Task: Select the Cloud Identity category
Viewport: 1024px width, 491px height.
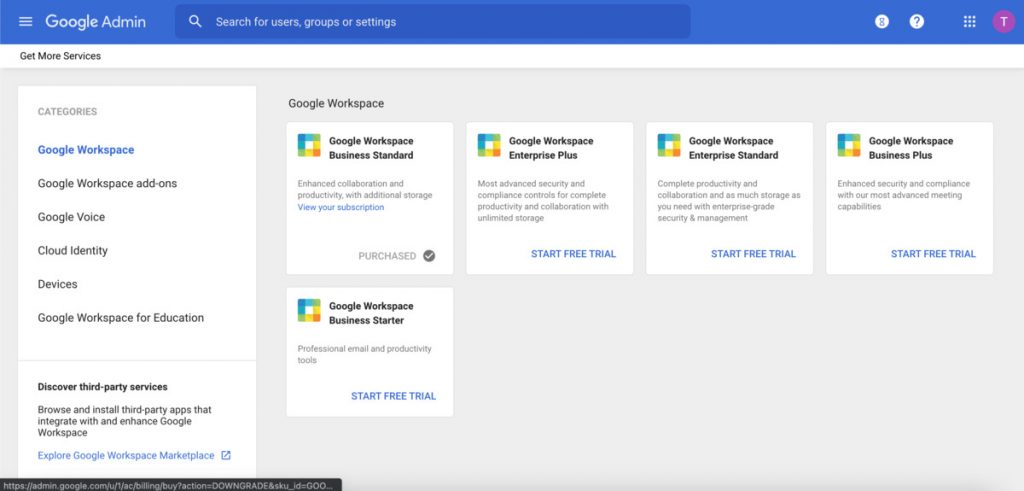Action: coord(72,251)
